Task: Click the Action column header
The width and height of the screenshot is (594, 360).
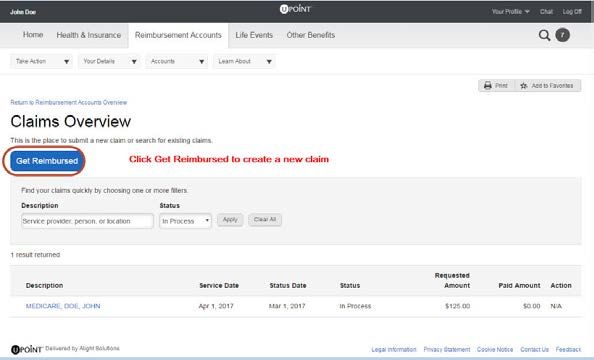Action: 561,286
